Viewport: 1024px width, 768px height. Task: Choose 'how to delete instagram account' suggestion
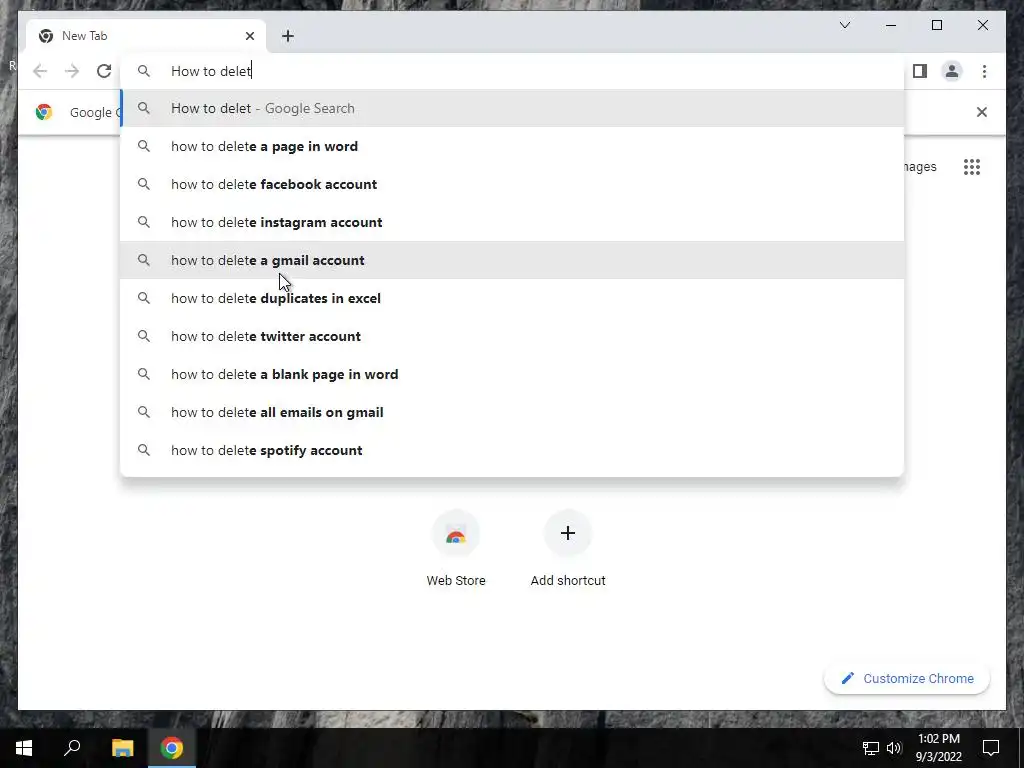pos(512,222)
